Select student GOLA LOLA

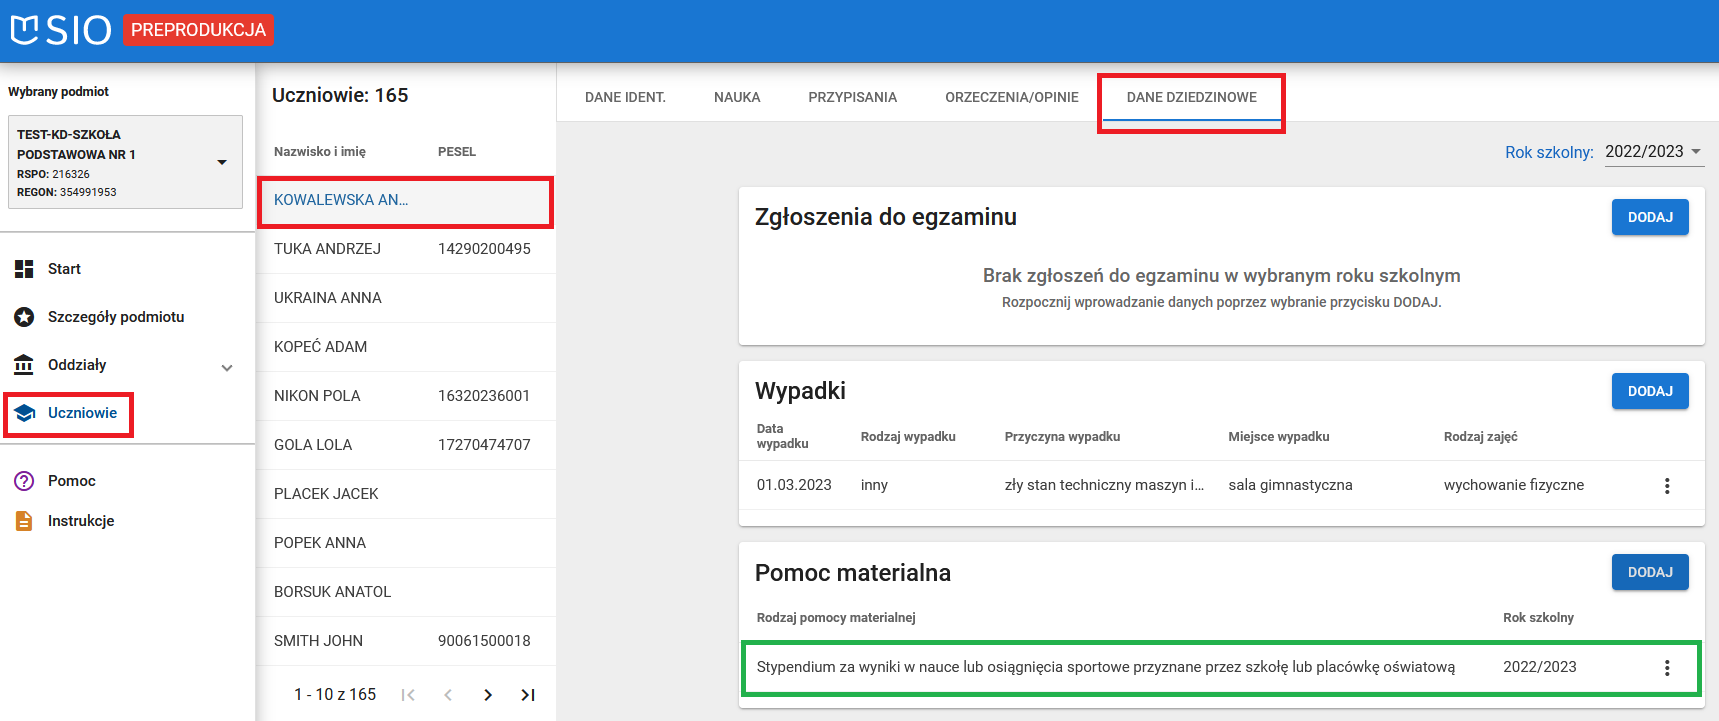[x=313, y=445]
